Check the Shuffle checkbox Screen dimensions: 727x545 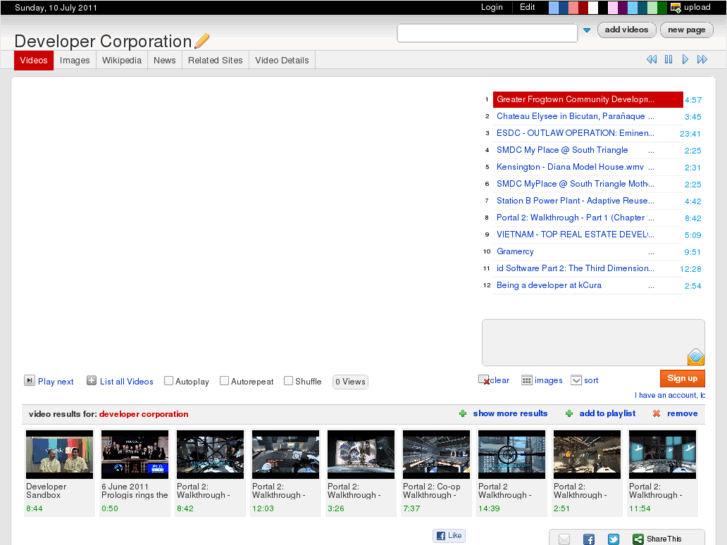coord(288,381)
